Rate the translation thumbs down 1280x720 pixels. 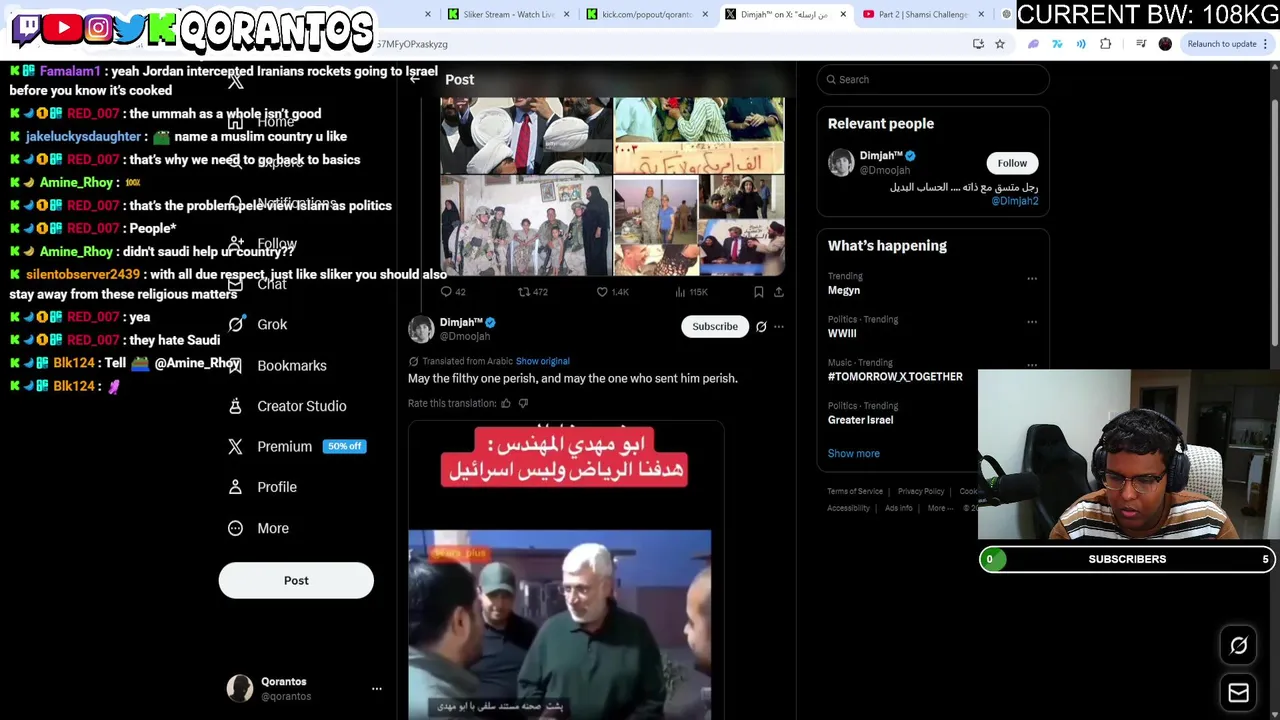point(523,403)
